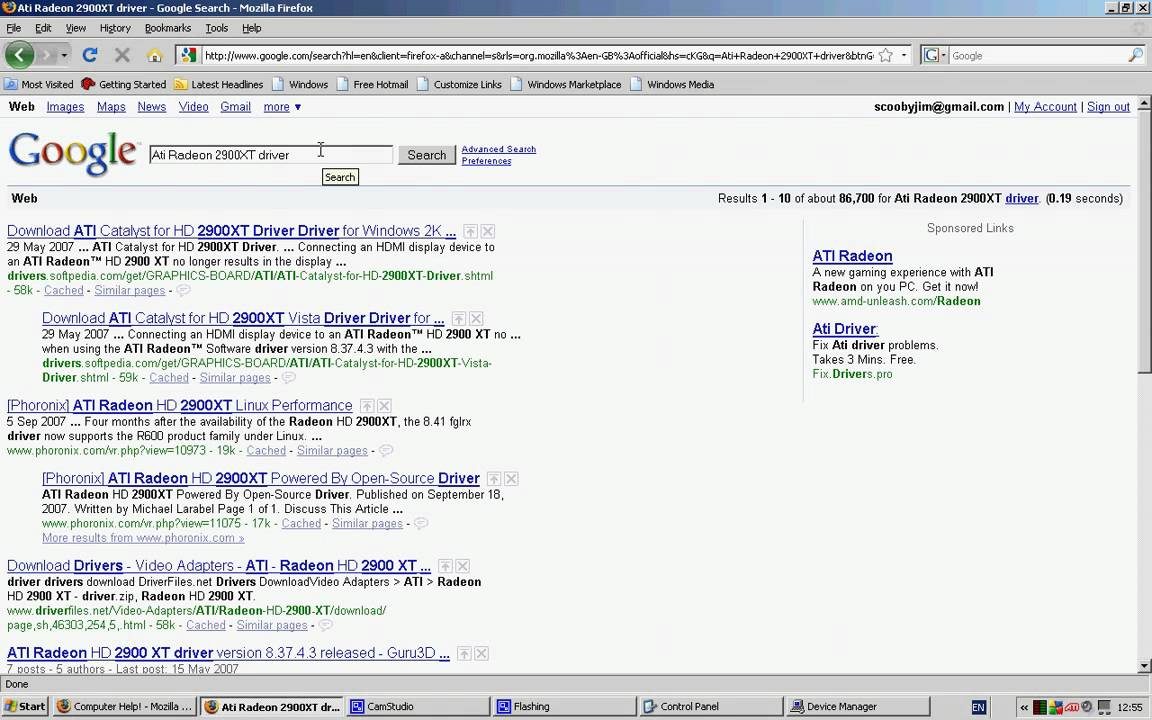Bookmark this page with star icon
This screenshot has height=720, width=1152.
pos(886,55)
